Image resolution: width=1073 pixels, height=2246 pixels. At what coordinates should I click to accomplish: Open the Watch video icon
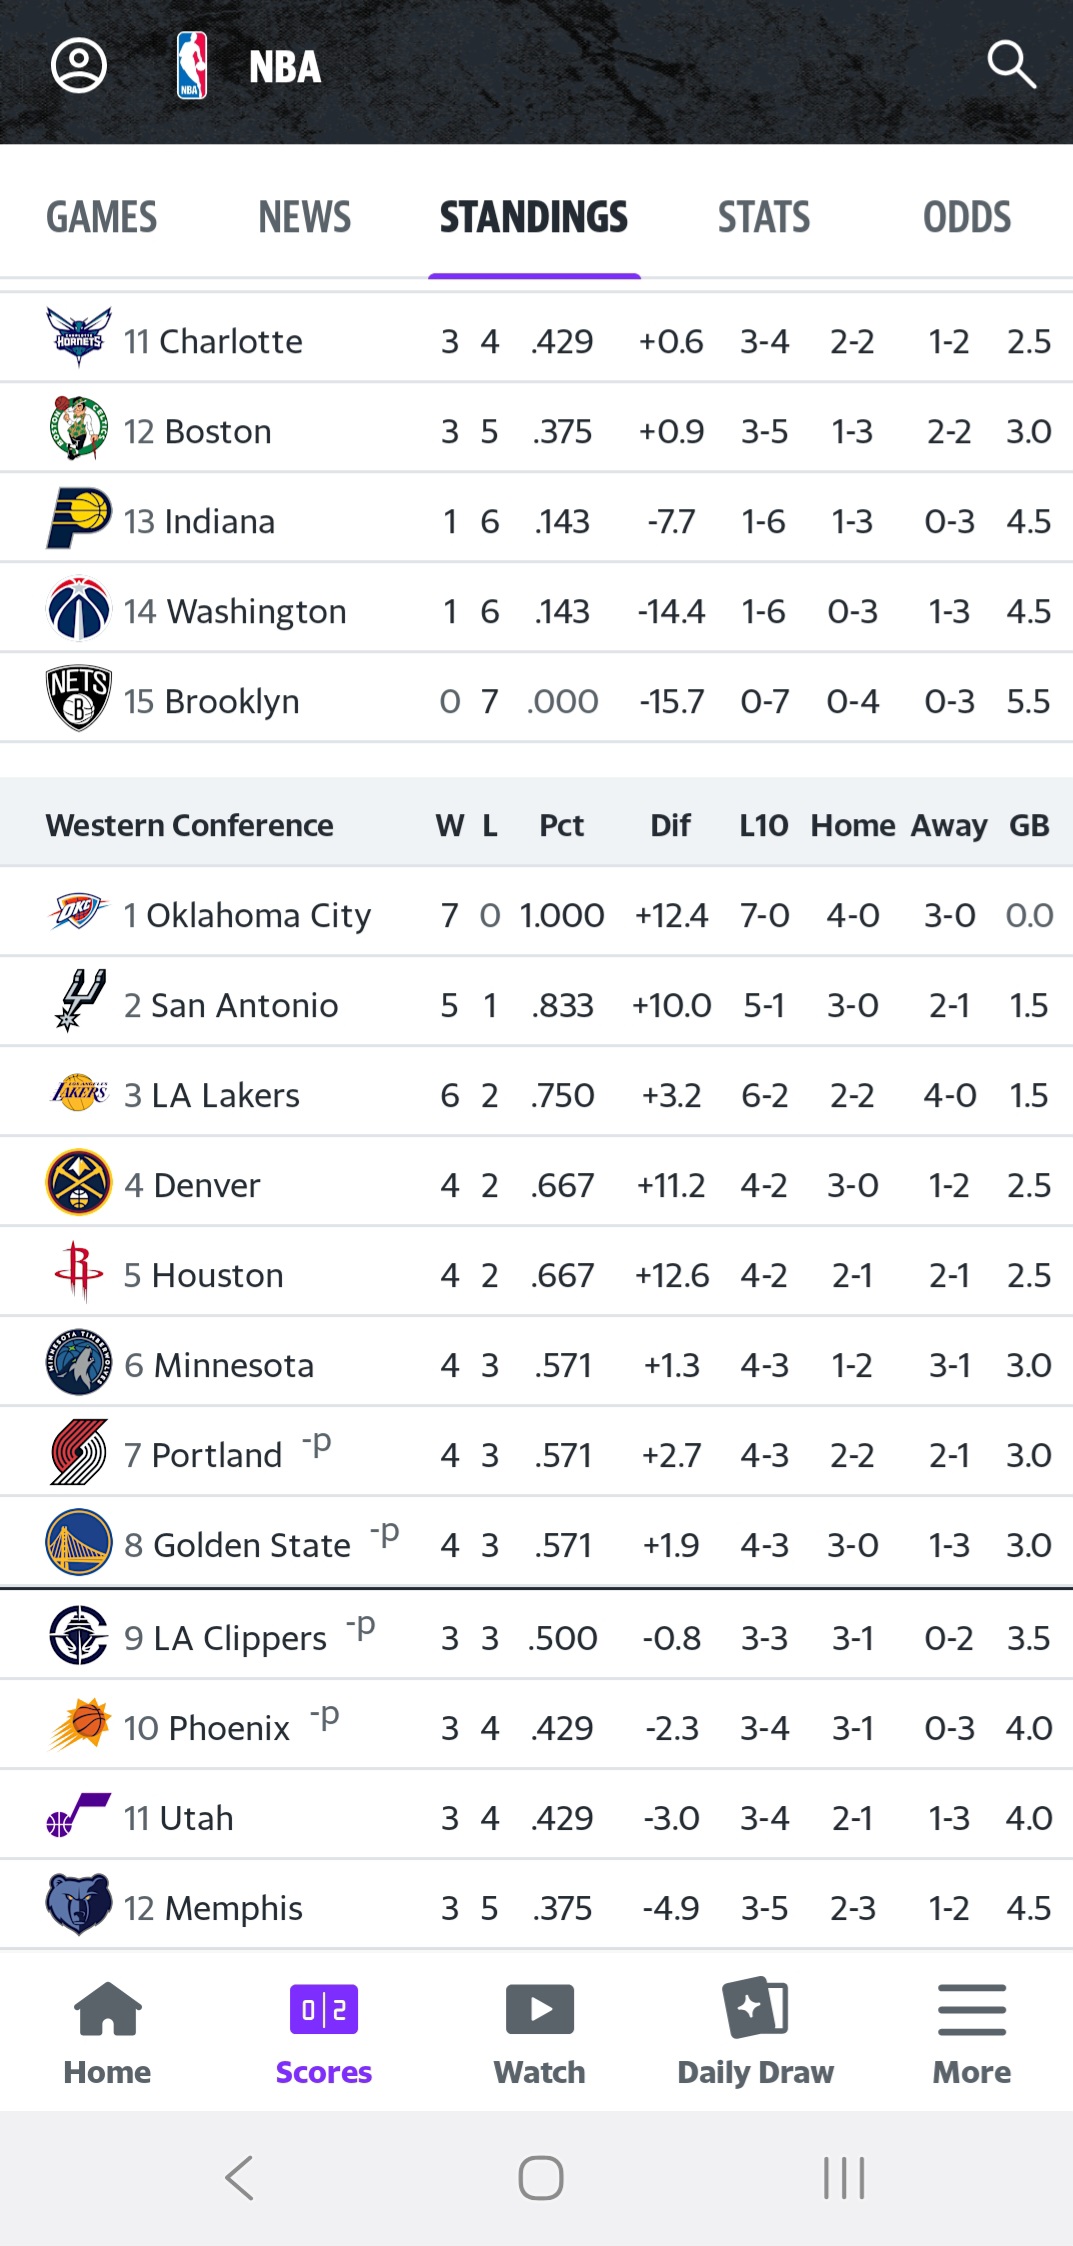click(539, 2010)
